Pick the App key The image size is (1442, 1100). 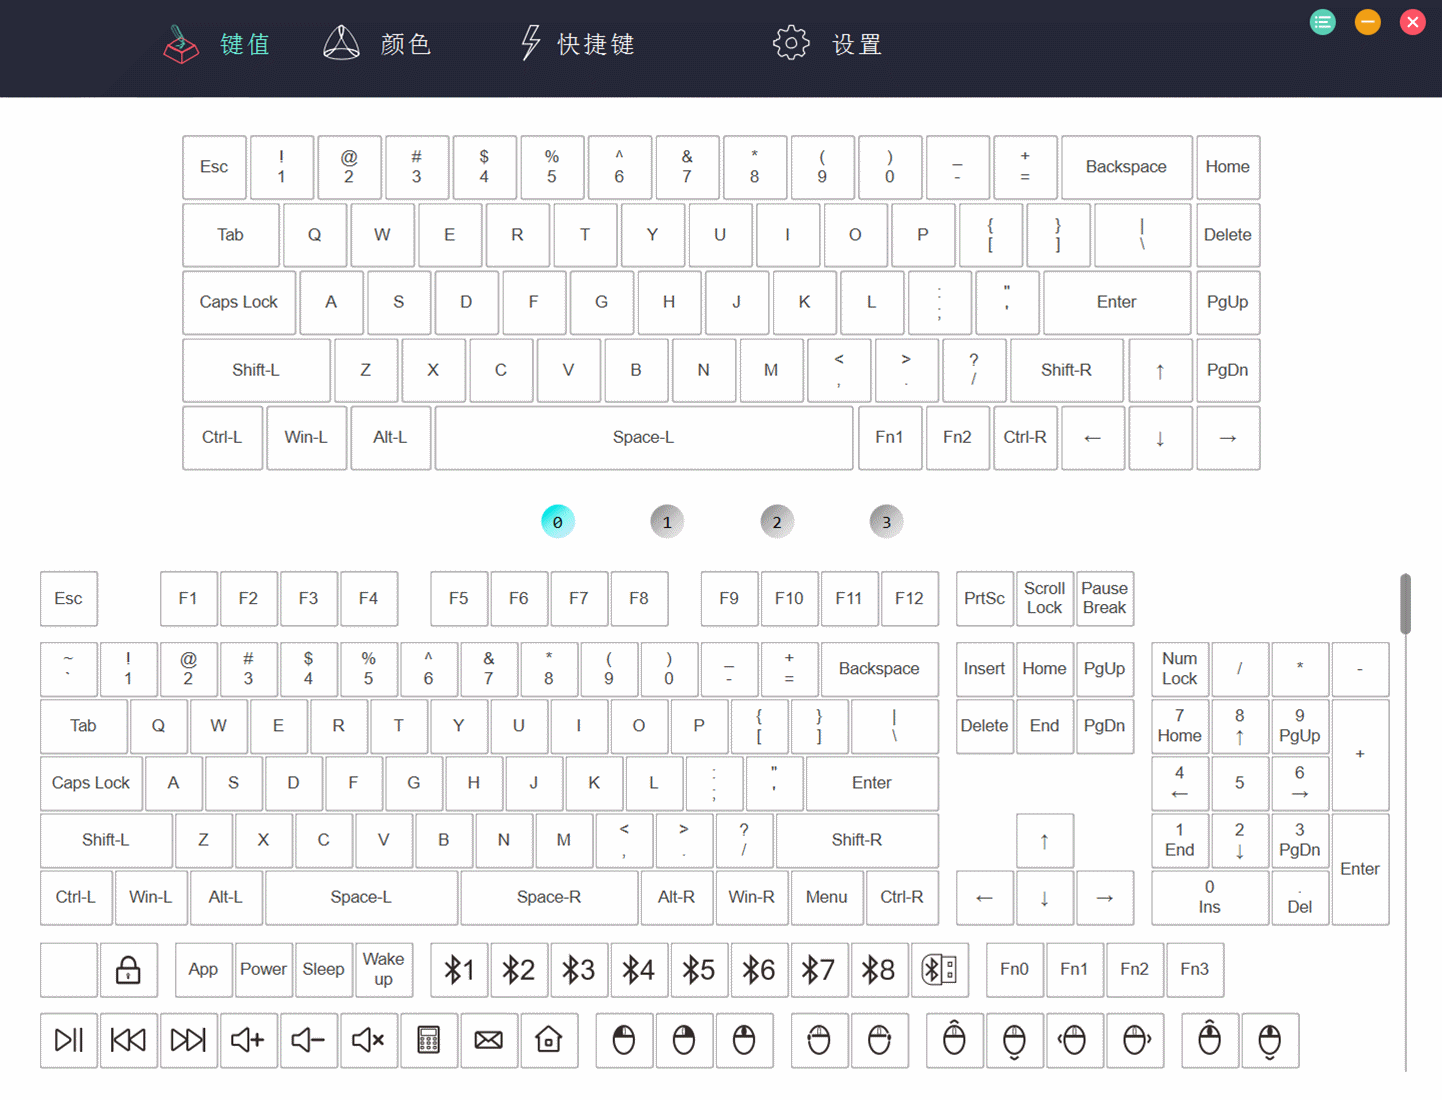click(x=203, y=969)
